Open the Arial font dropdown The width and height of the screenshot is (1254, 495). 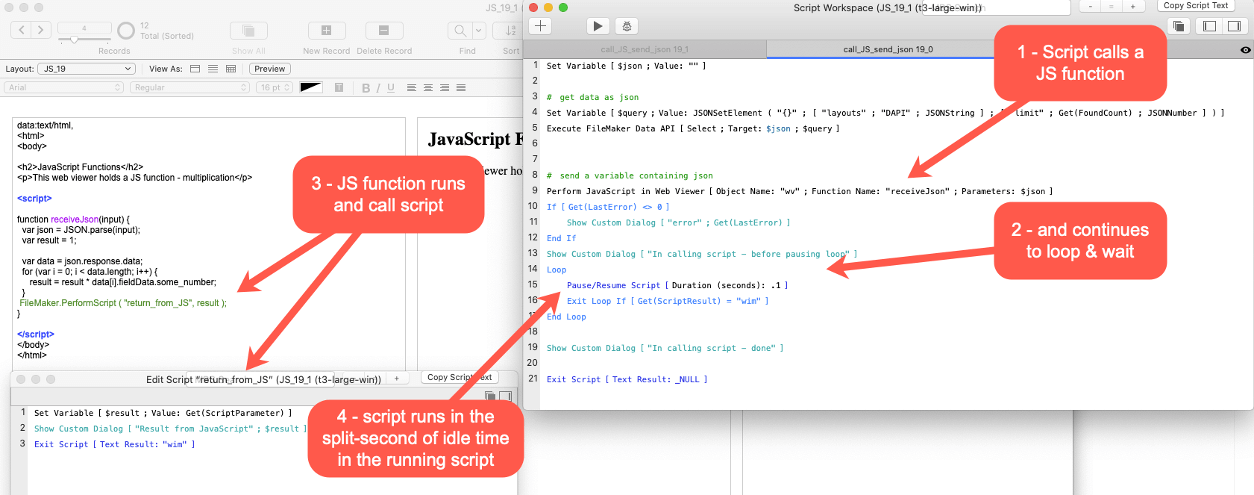(x=64, y=88)
